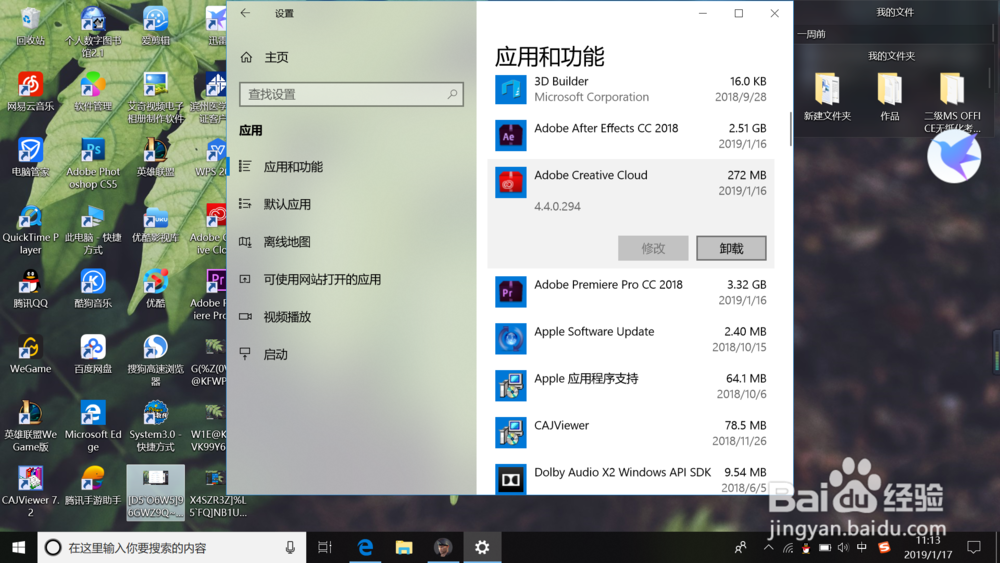Select the Microsoft Edge desktop icon
Viewport: 1000px width, 563px height.
[x=93, y=426]
